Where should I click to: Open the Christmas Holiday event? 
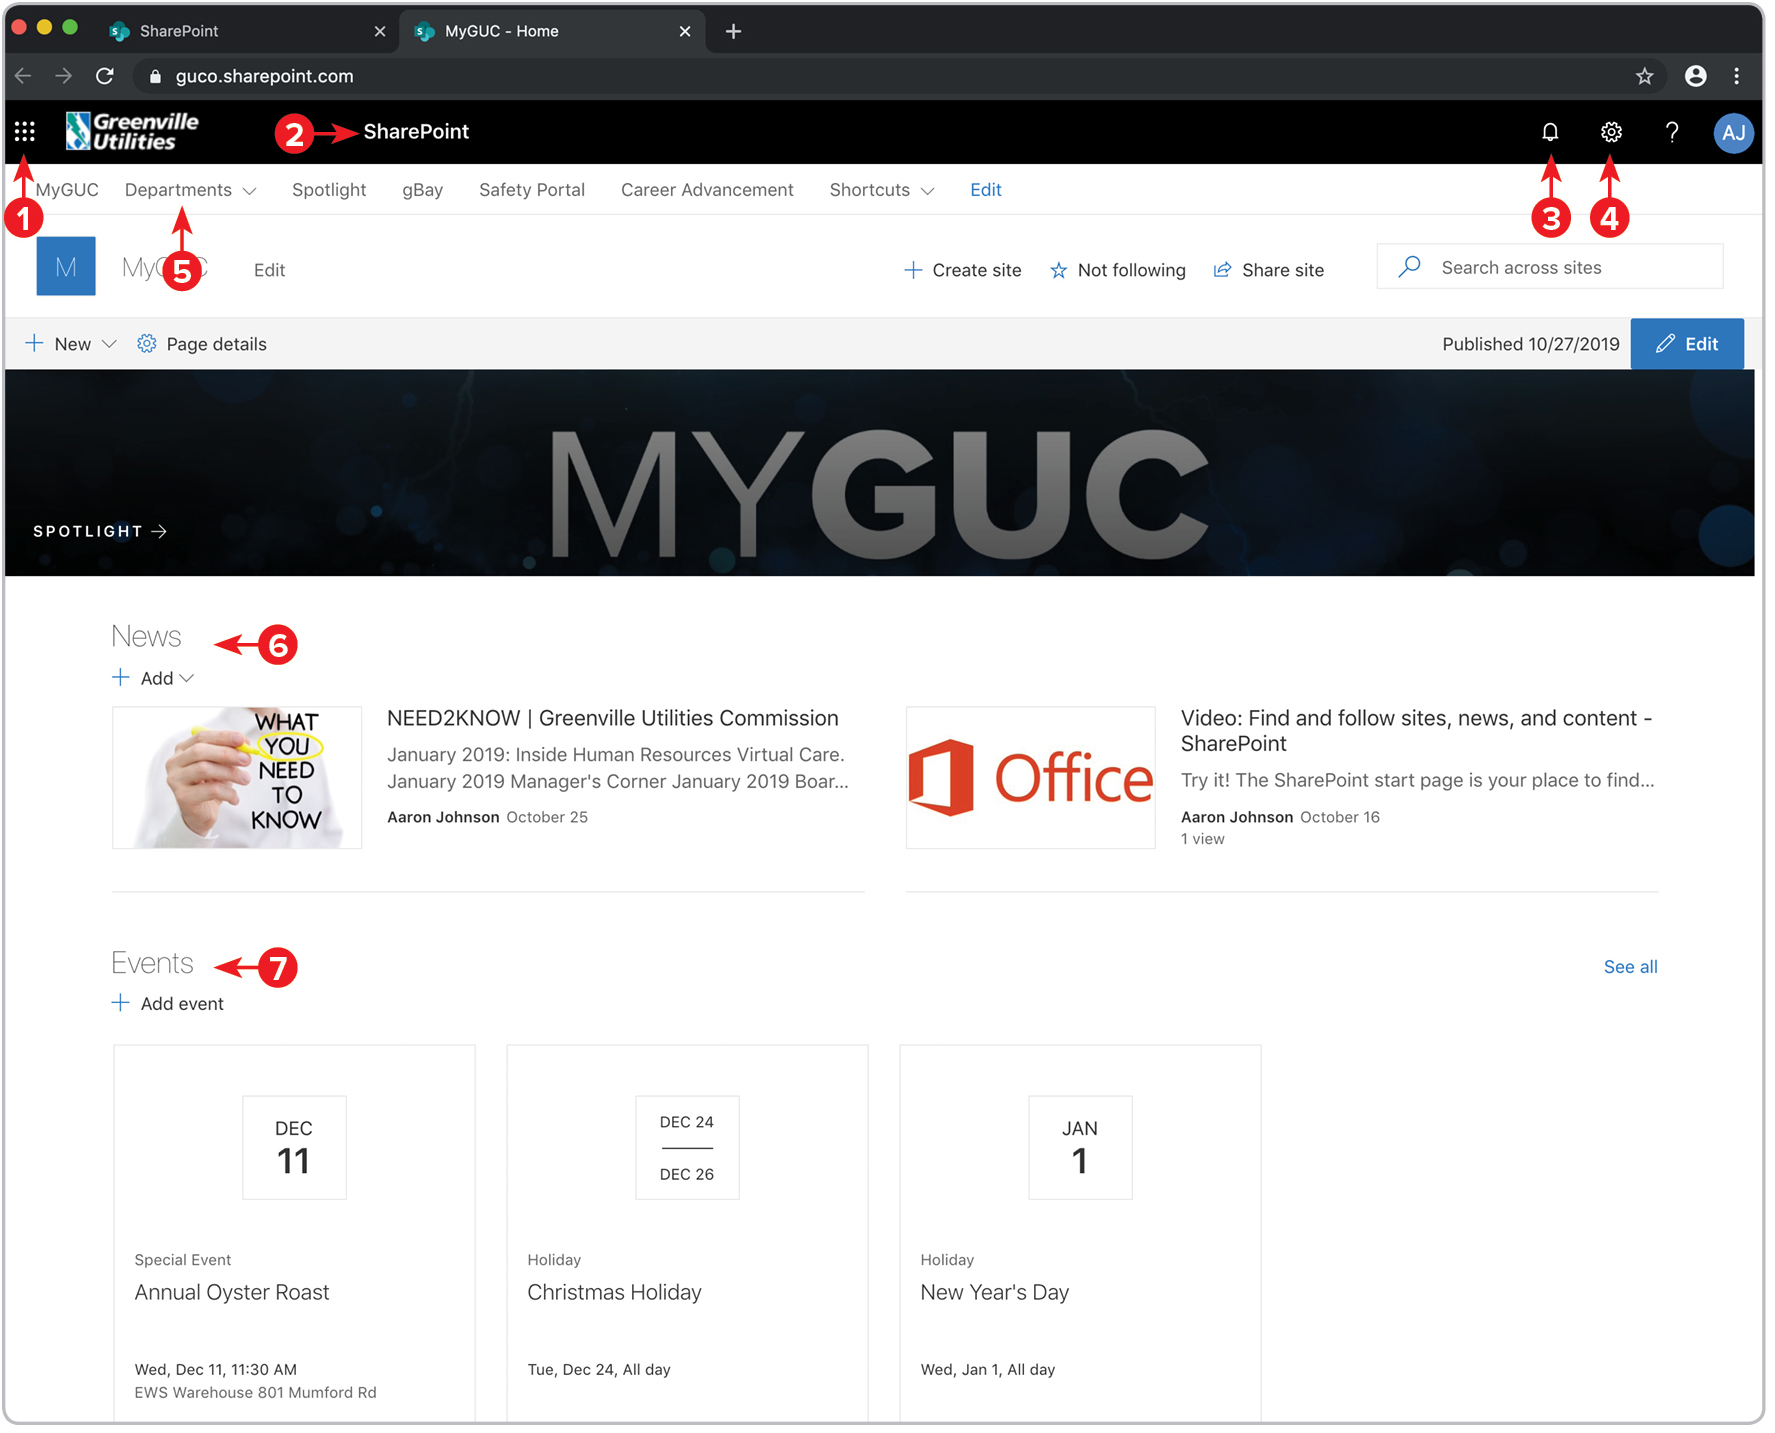(614, 1292)
